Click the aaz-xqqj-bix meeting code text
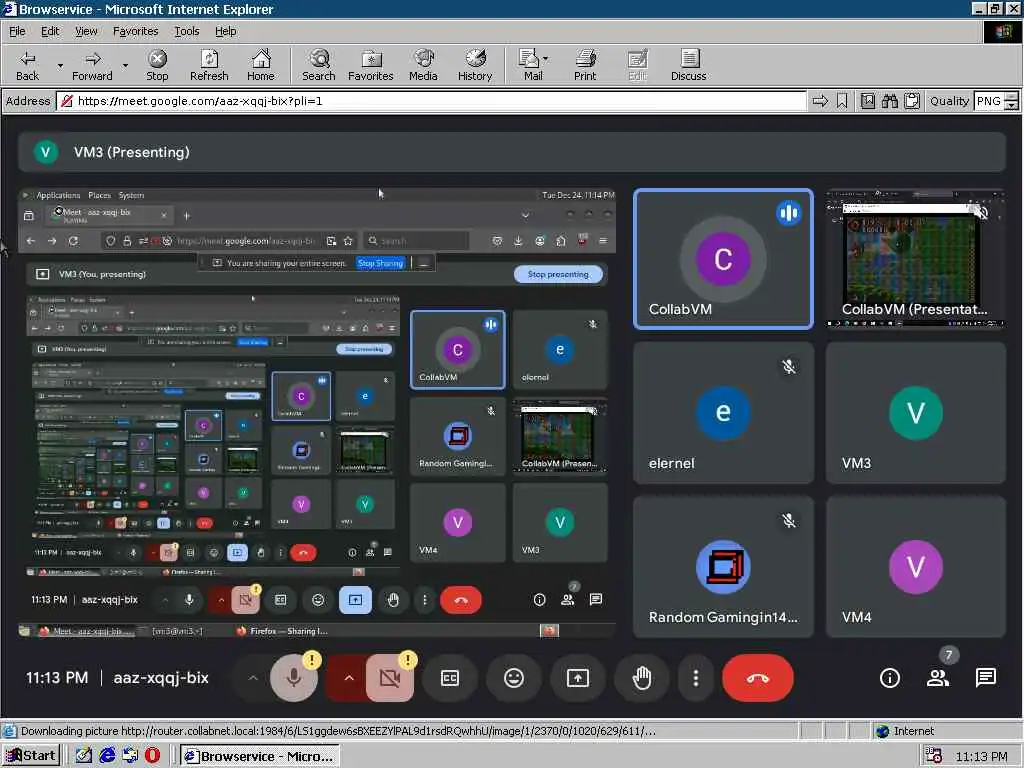 pos(161,678)
